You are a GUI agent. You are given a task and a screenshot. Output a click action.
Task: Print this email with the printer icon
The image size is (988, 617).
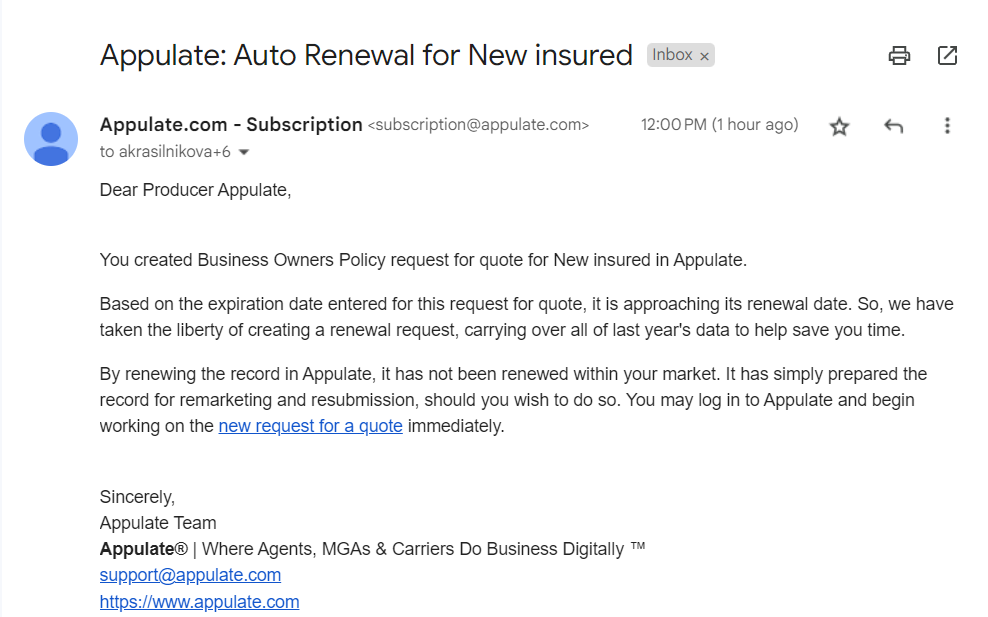coord(899,56)
